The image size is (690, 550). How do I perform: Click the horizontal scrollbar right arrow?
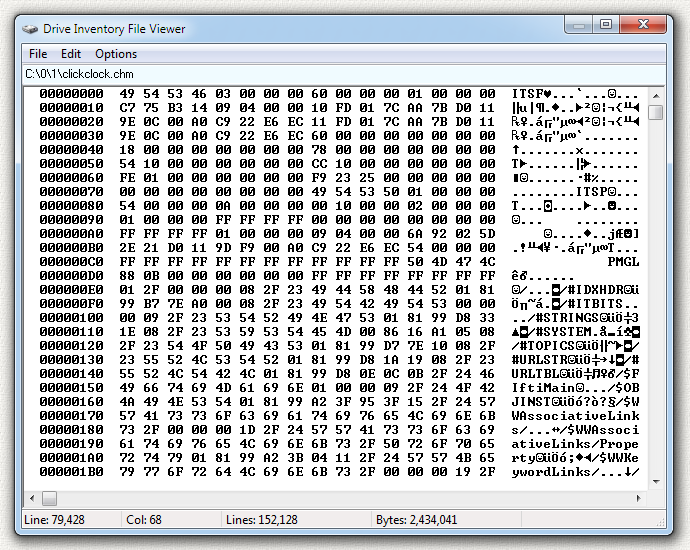point(639,499)
